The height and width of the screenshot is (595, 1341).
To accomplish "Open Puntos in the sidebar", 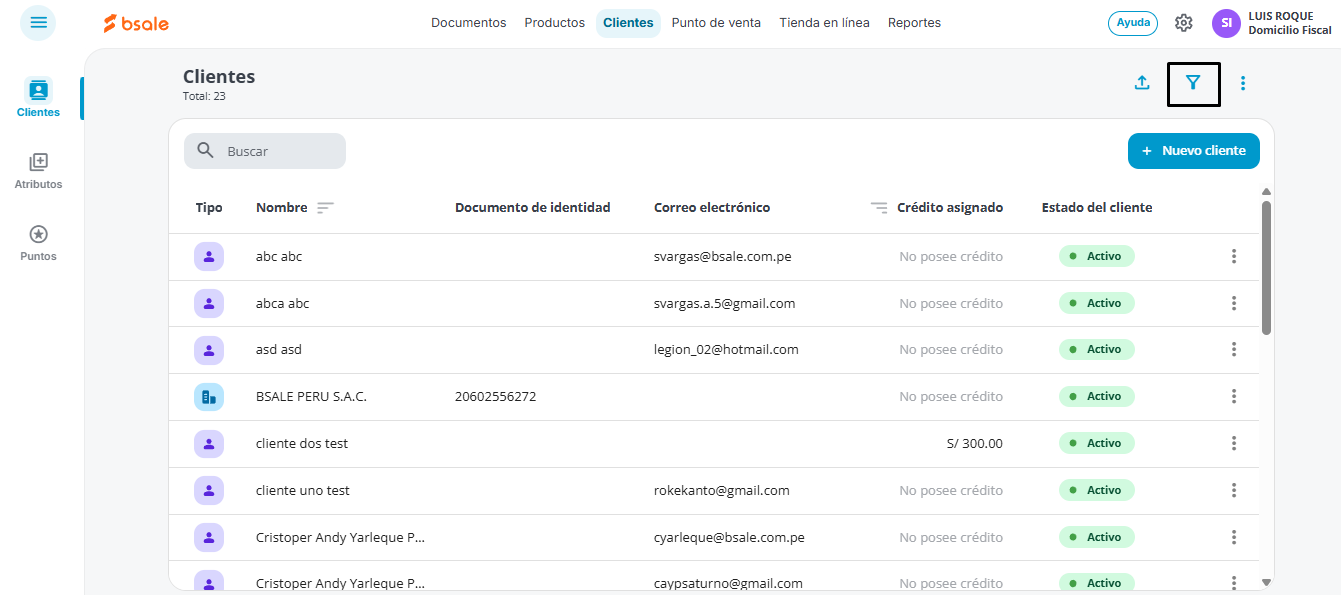I will 38,242.
